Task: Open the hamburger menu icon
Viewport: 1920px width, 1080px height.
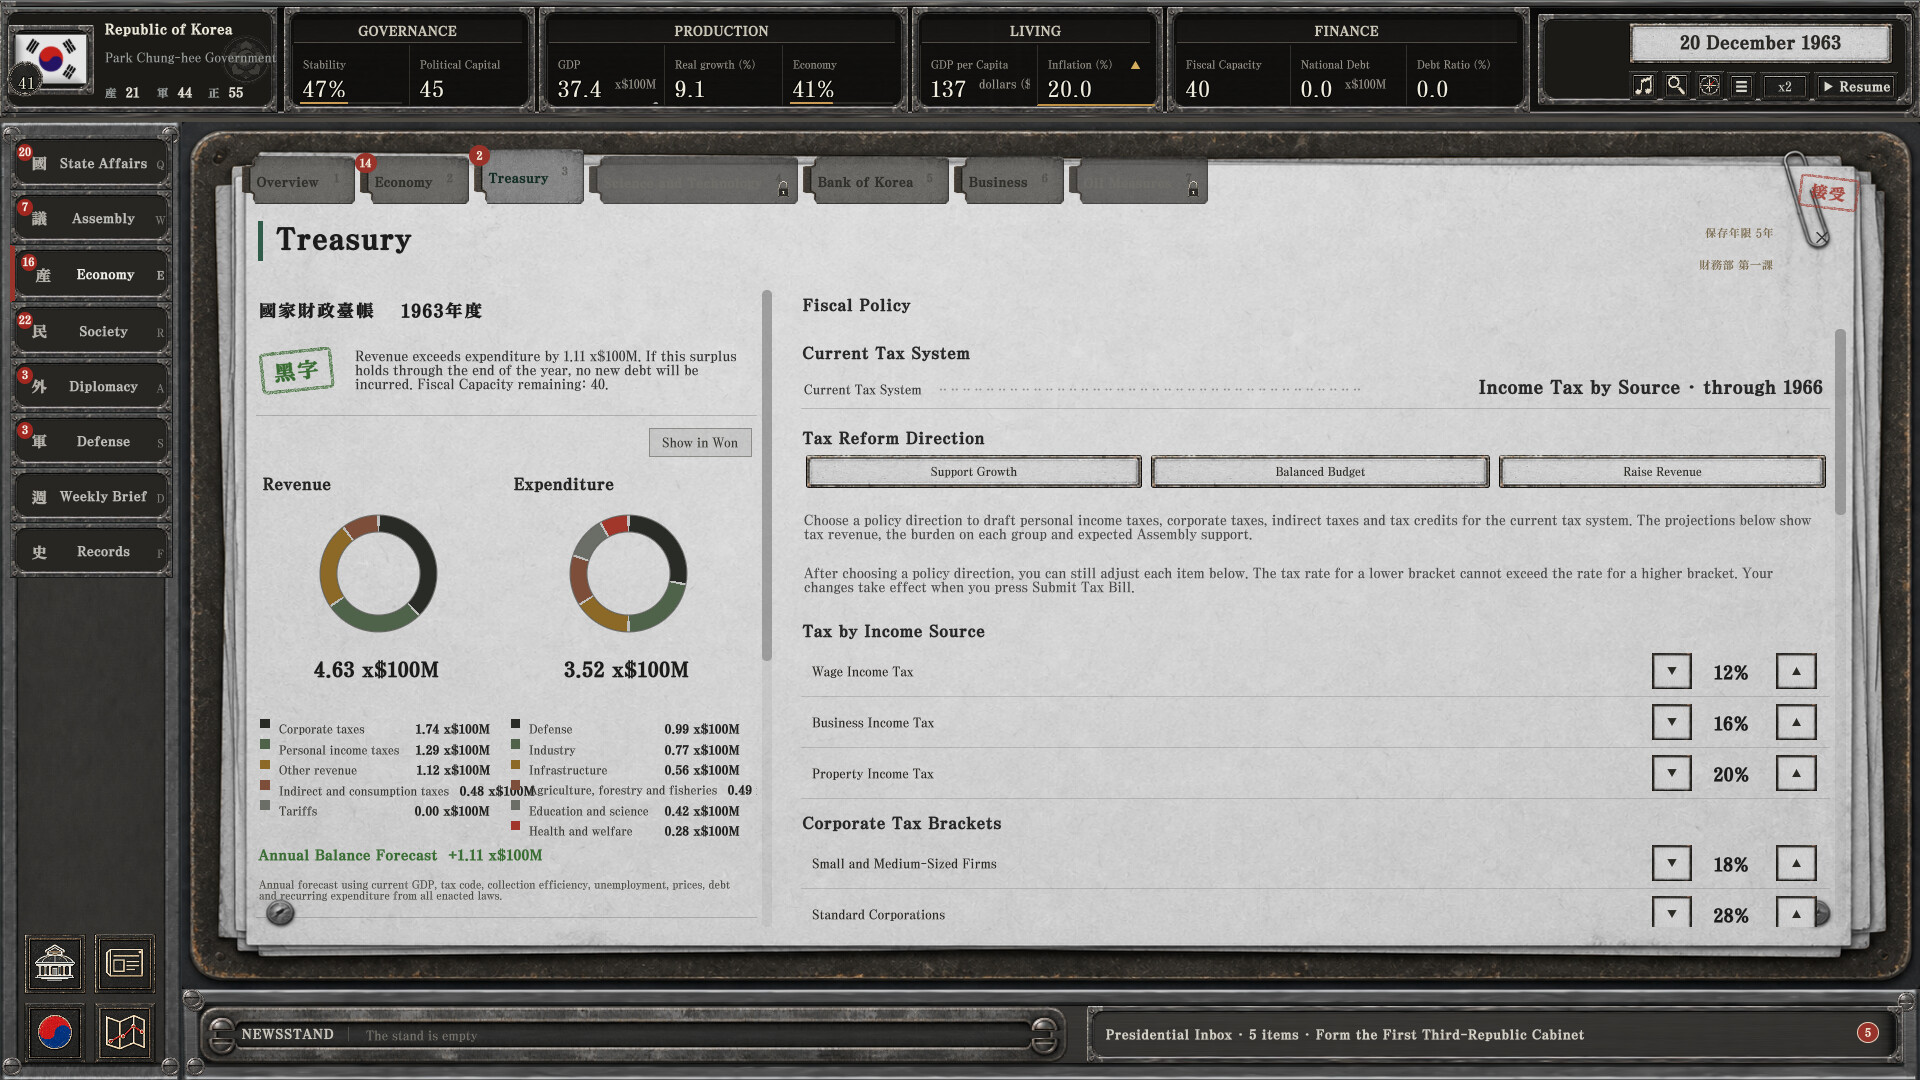Action: click(x=1741, y=86)
